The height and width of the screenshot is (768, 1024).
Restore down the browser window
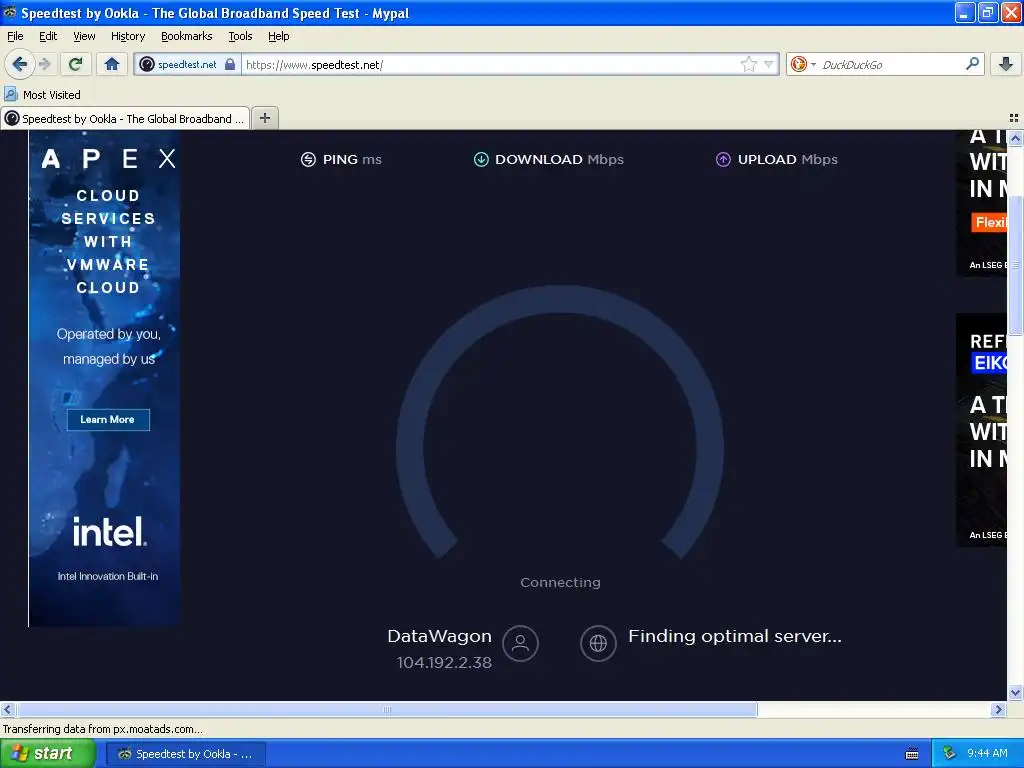(x=987, y=12)
